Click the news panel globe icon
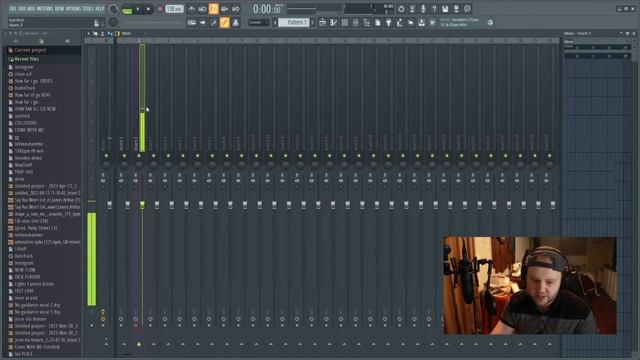Screen dimensions: 640x360 tap(490, 22)
